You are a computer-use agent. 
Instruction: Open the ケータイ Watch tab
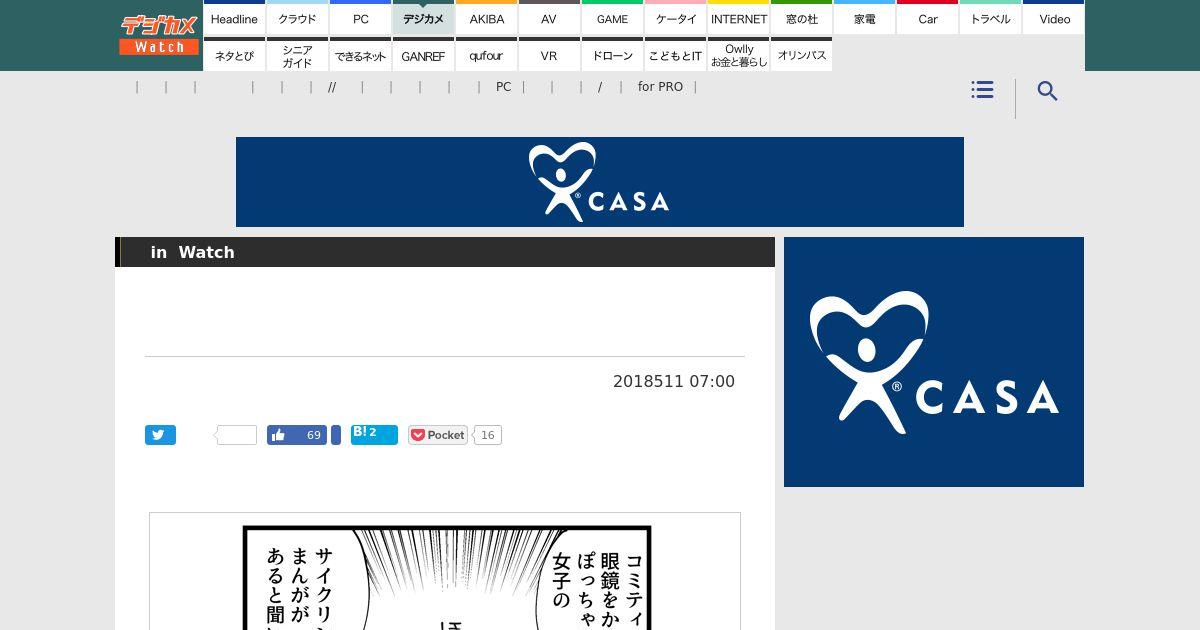click(675, 18)
